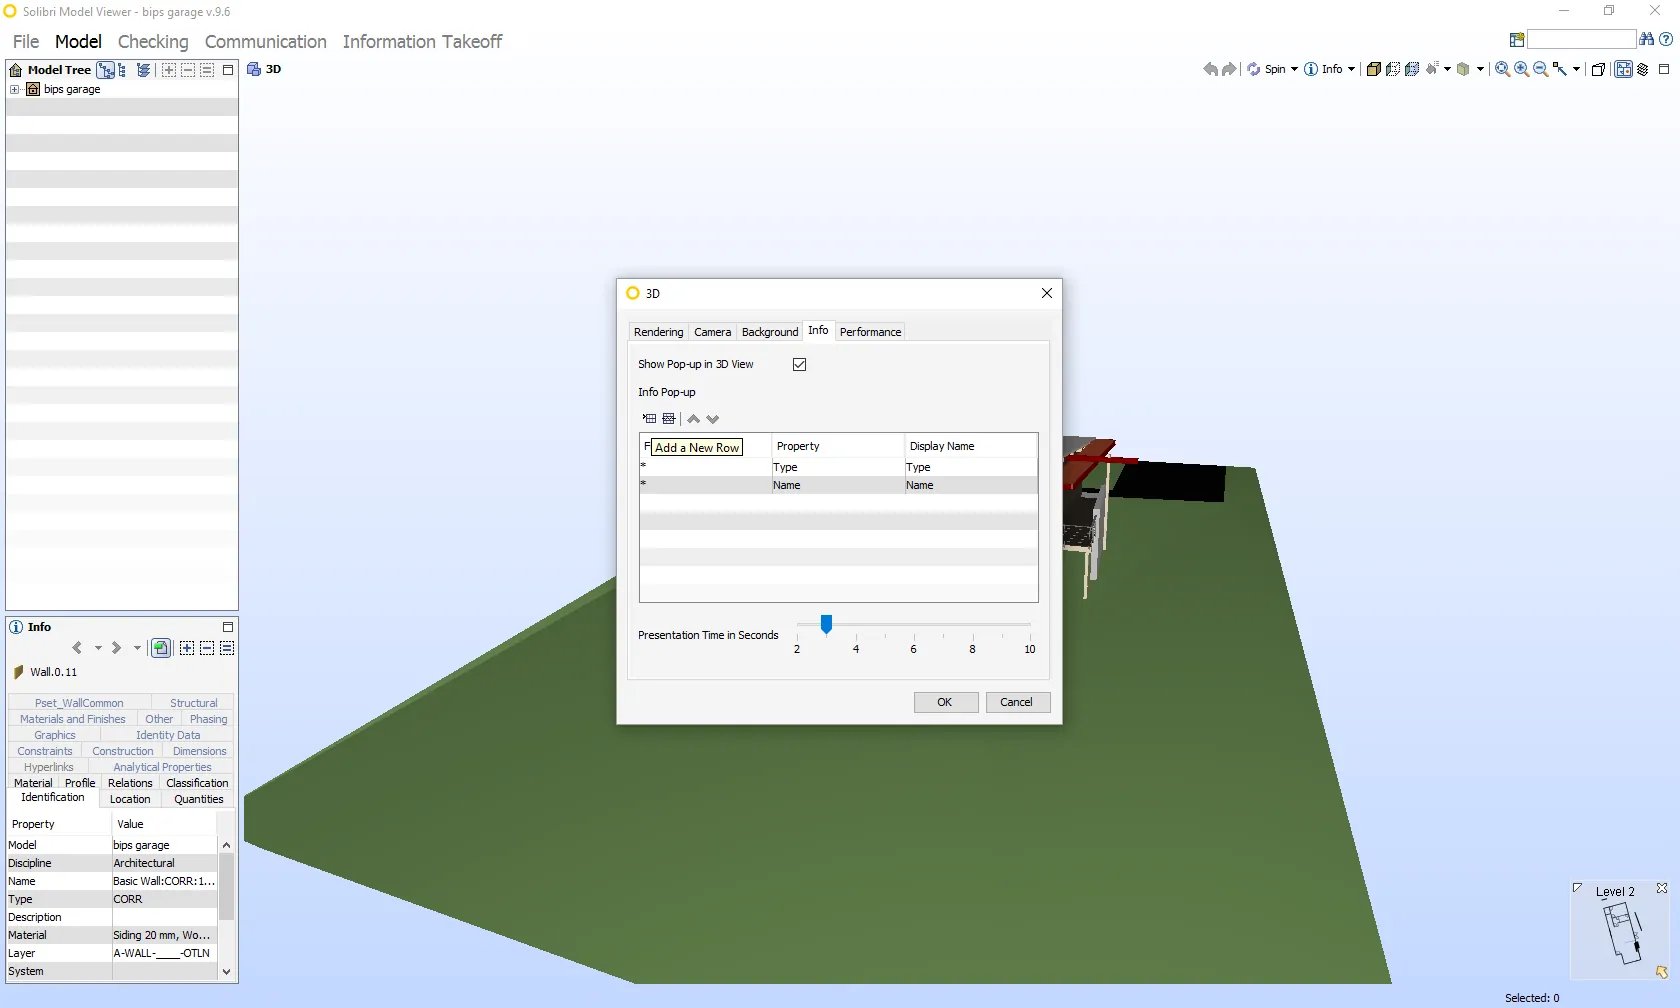Image resolution: width=1680 pixels, height=1008 pixels.
Task: Uncheck Show Pop-up in 3D View
Action: [x=799, y=365]
